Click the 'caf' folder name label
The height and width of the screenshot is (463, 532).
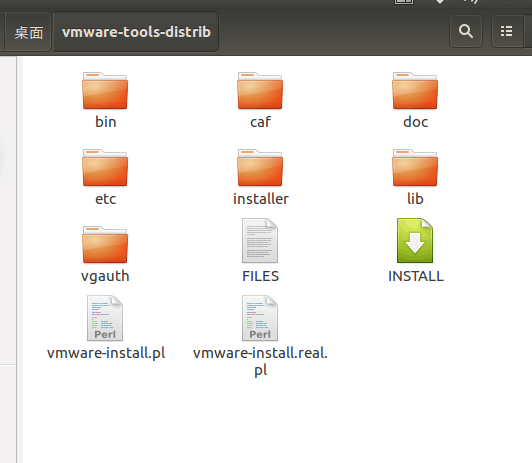pyautogui.click(x=260, y=122)
